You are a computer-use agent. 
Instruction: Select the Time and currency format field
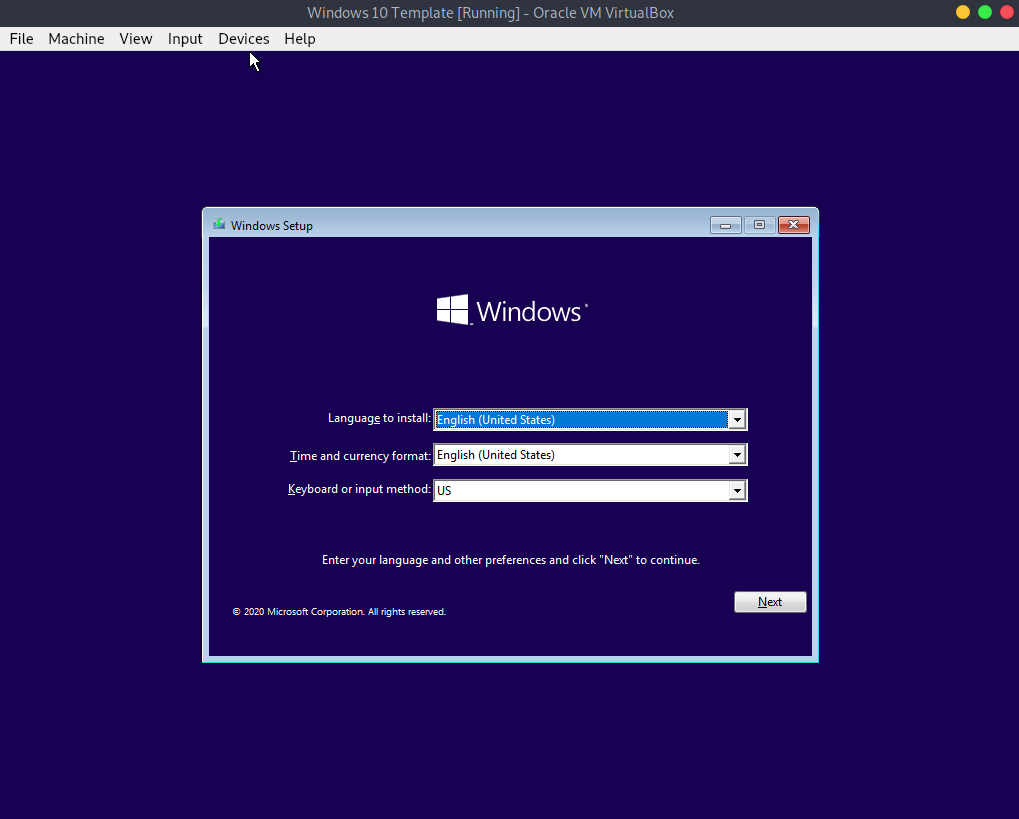[590, 455]
